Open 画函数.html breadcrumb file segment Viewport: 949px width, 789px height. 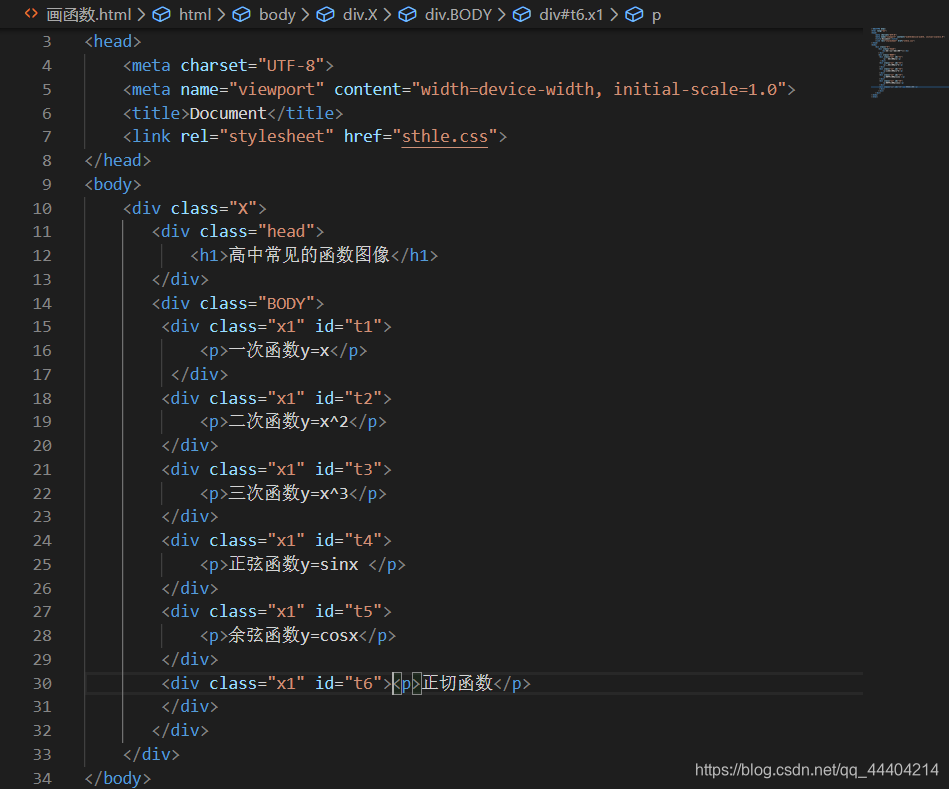coord(89,14)
